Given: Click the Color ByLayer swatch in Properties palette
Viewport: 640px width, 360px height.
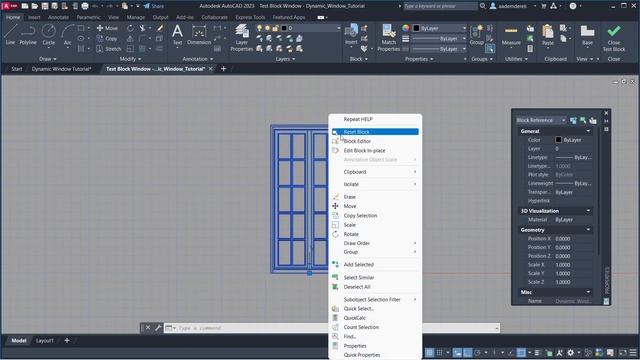Looking at the screenshot, I should [558, 140].
